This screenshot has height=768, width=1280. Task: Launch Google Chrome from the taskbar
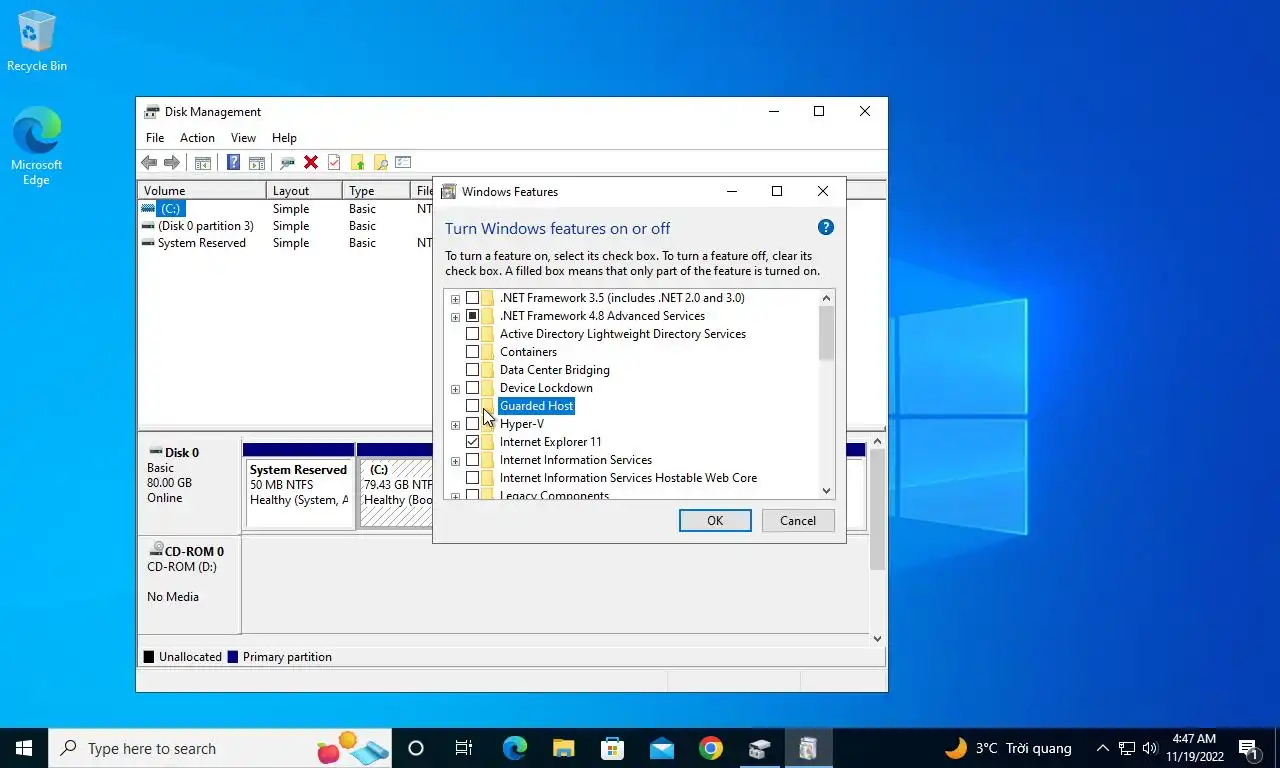tap(710, 748)
